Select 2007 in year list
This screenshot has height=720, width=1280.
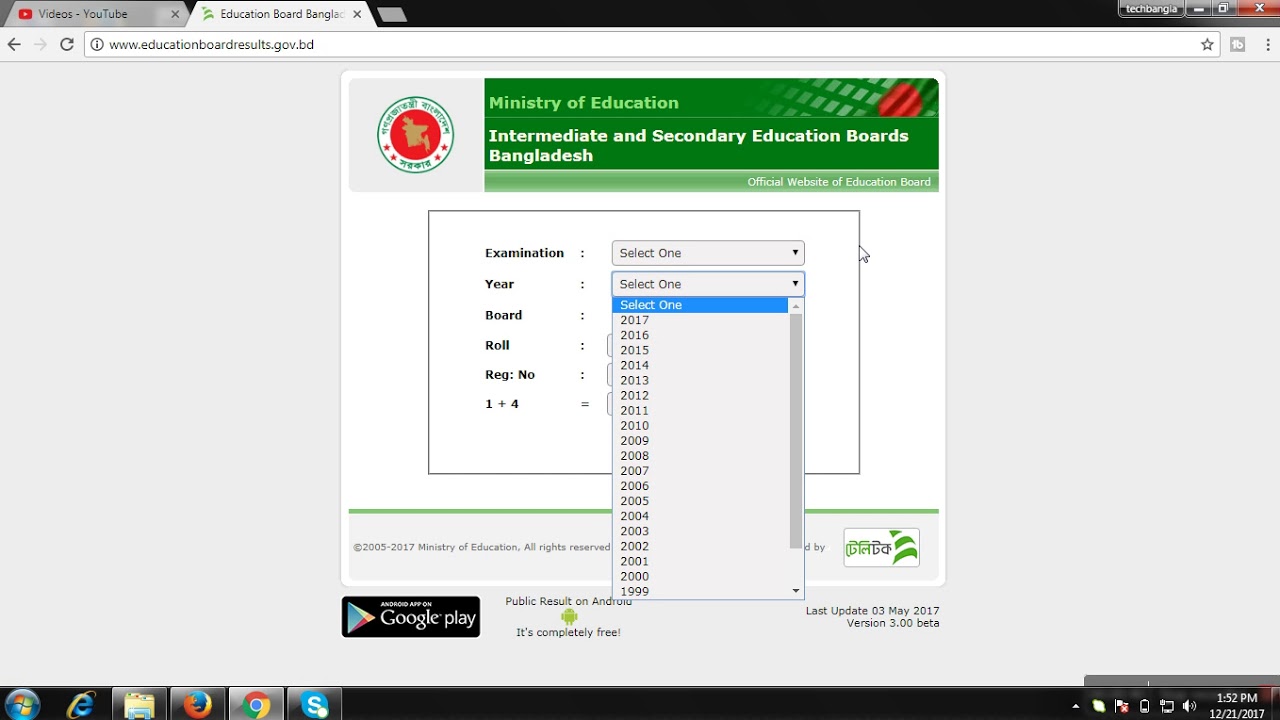[700, 471]
